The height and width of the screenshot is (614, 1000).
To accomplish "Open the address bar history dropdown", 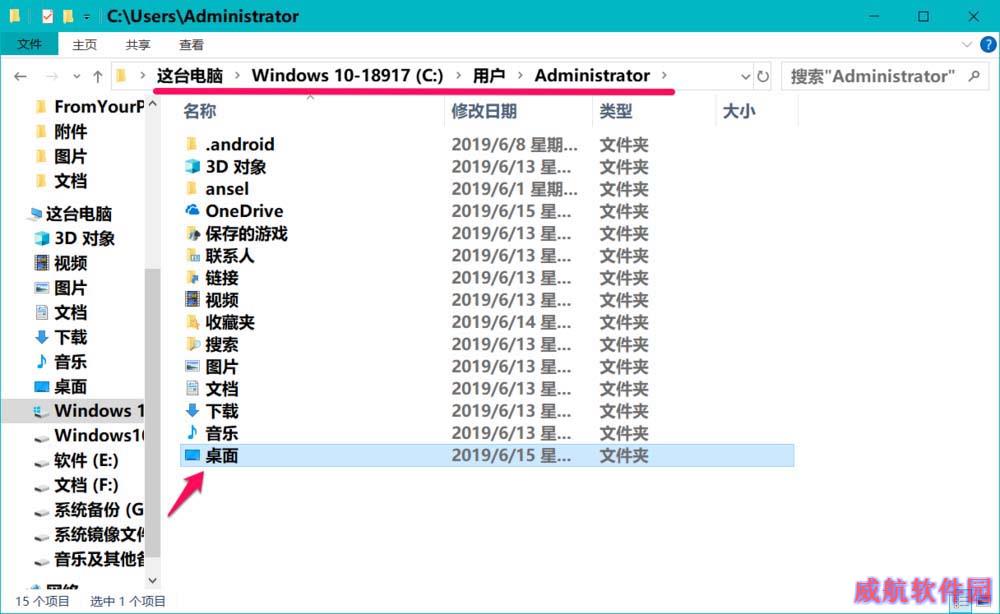I will (x=745, y=77).
